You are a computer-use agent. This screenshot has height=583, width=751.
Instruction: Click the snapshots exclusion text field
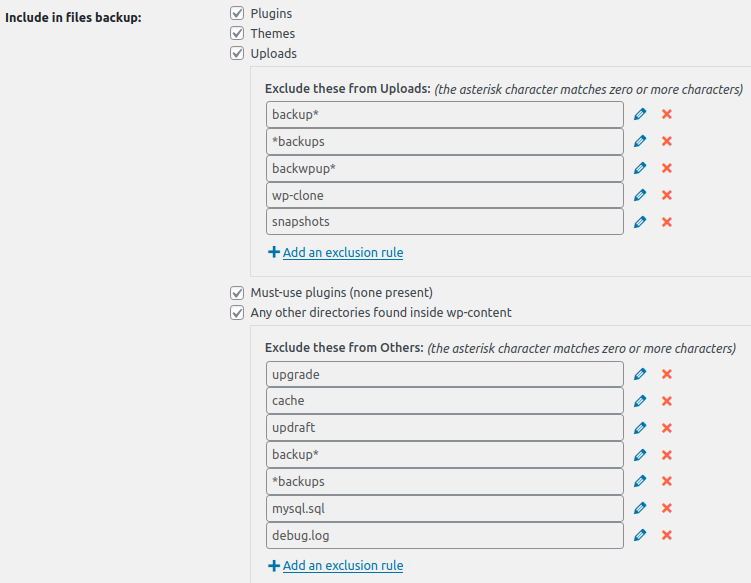(445, 222)
